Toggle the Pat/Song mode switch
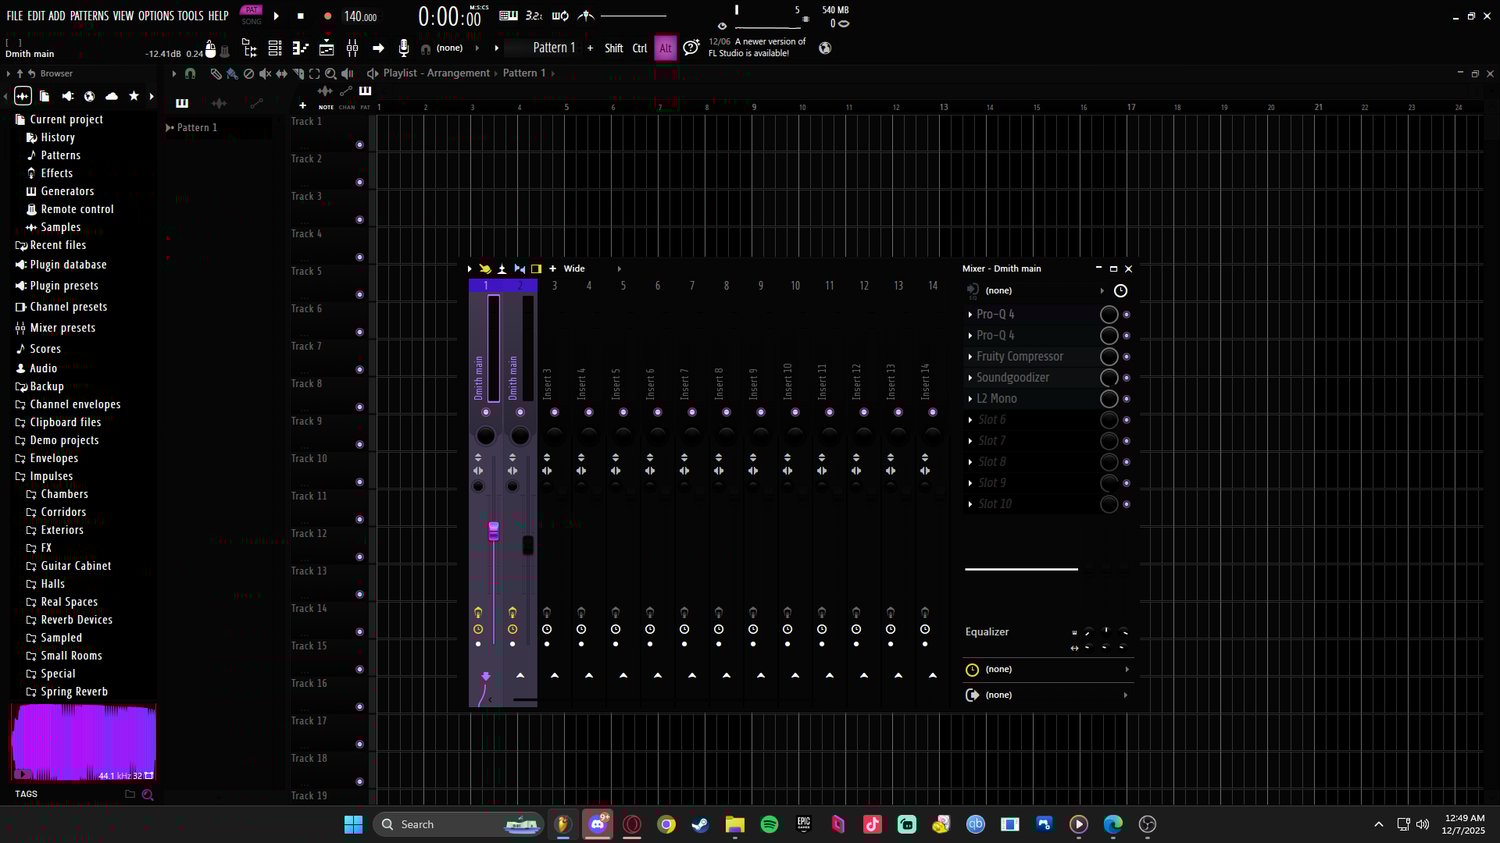The image size is (1500, 843). pyautogui.click(x=251, y=15)
